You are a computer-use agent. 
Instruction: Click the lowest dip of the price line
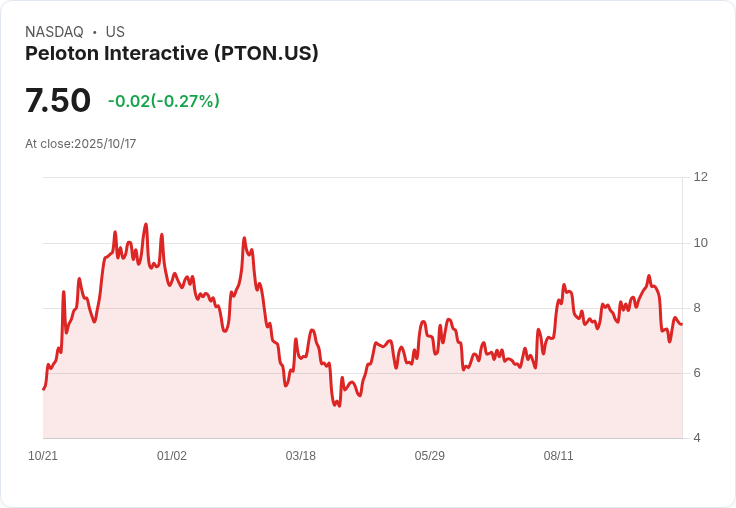(339, 406)
